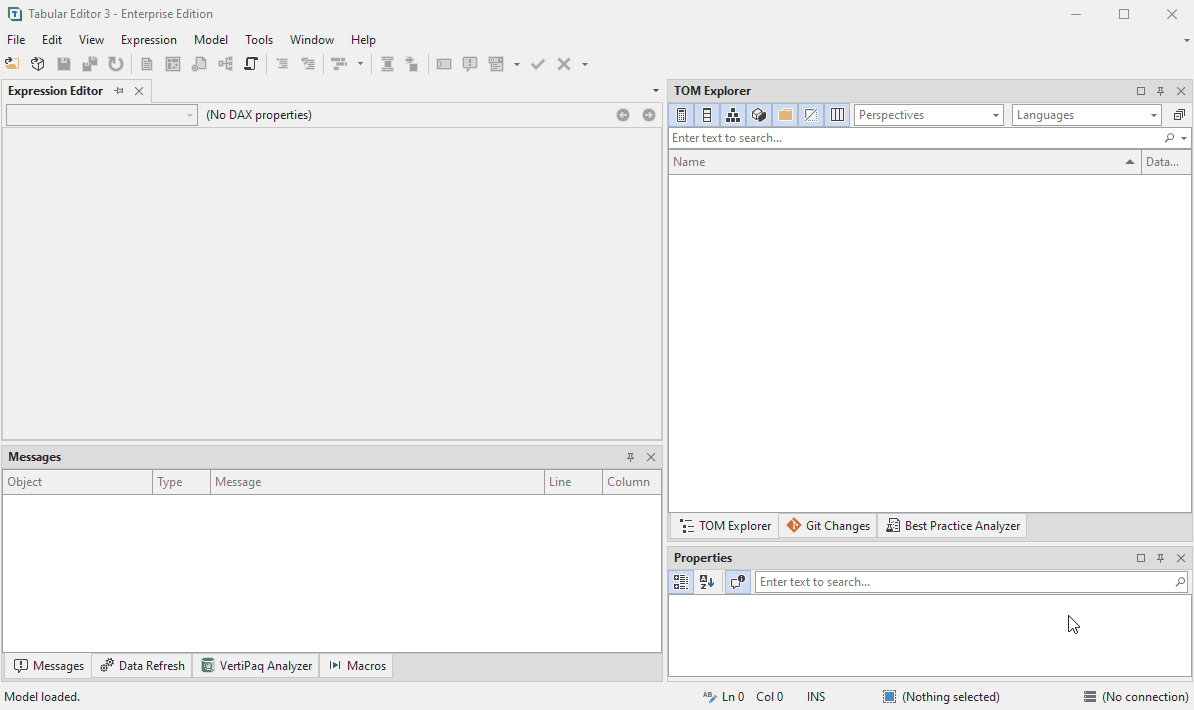Save the model with the save toolbar icon

coord(64,63)
